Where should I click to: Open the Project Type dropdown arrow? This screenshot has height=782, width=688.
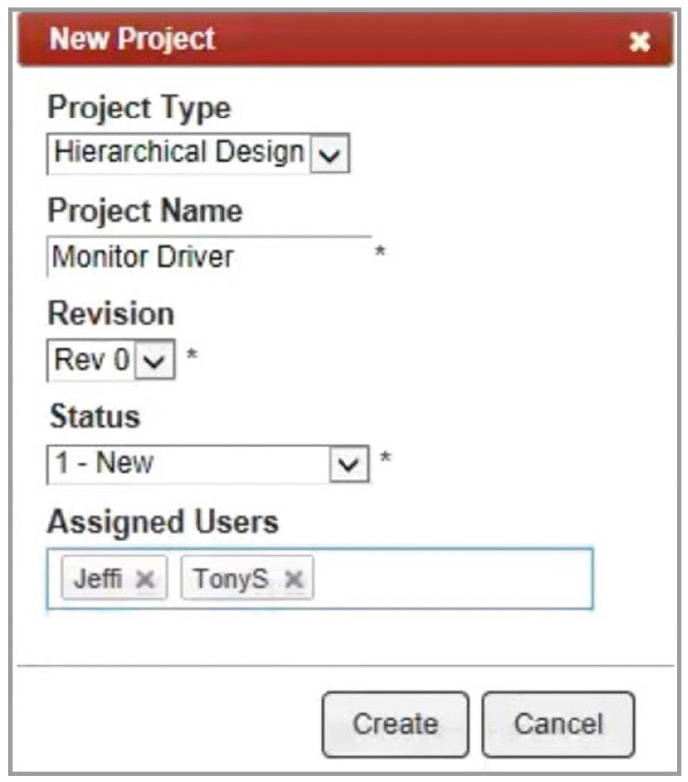[330, 154]
